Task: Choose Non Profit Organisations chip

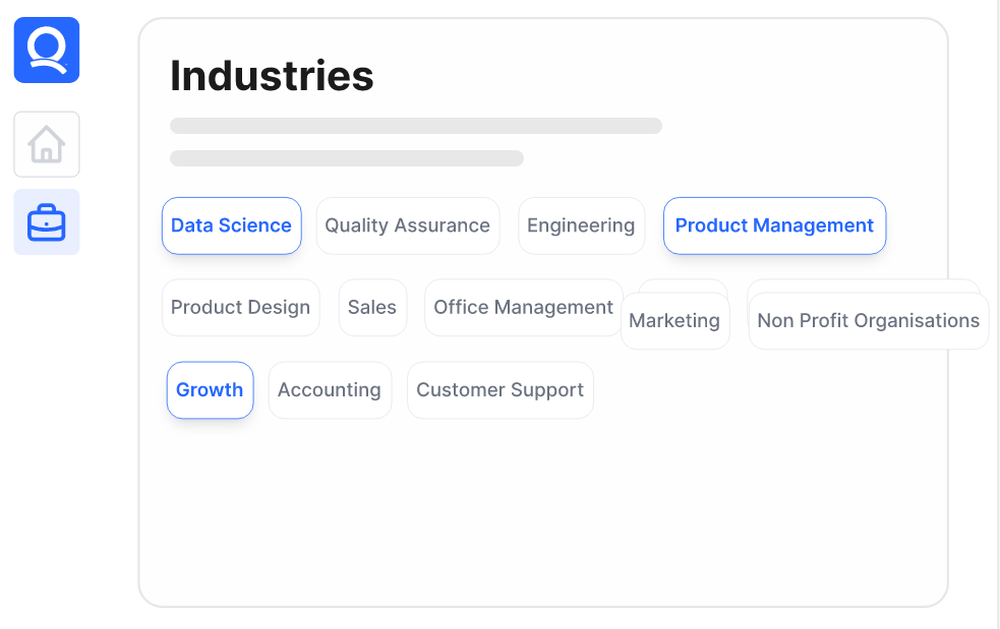Action: [868, 321]
